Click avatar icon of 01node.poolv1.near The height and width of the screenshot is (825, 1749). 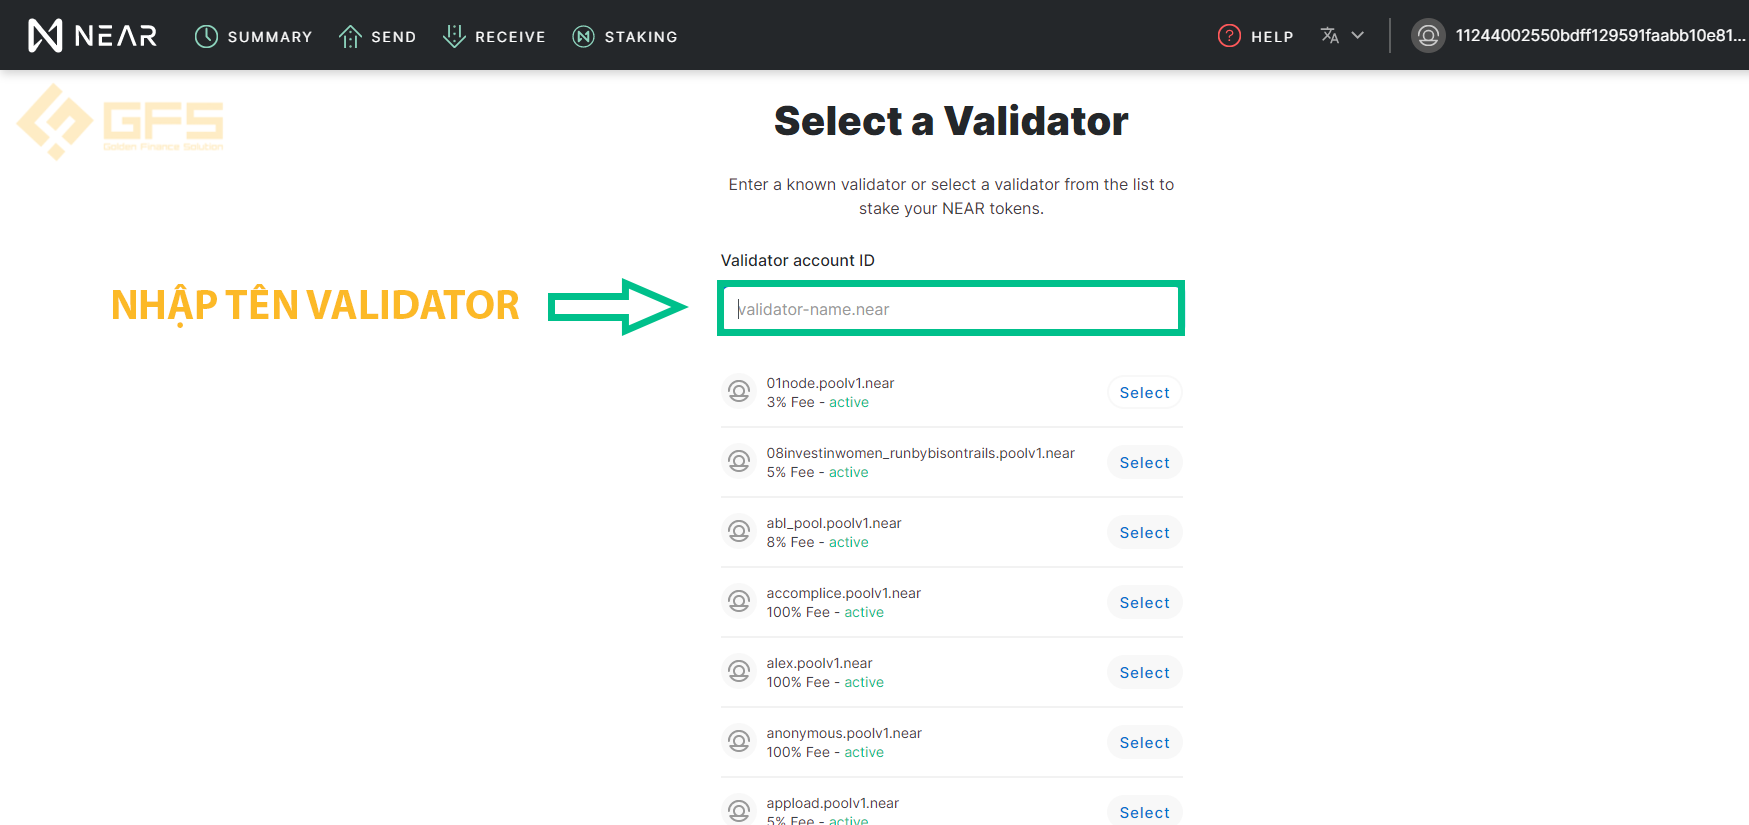[739, 391]
